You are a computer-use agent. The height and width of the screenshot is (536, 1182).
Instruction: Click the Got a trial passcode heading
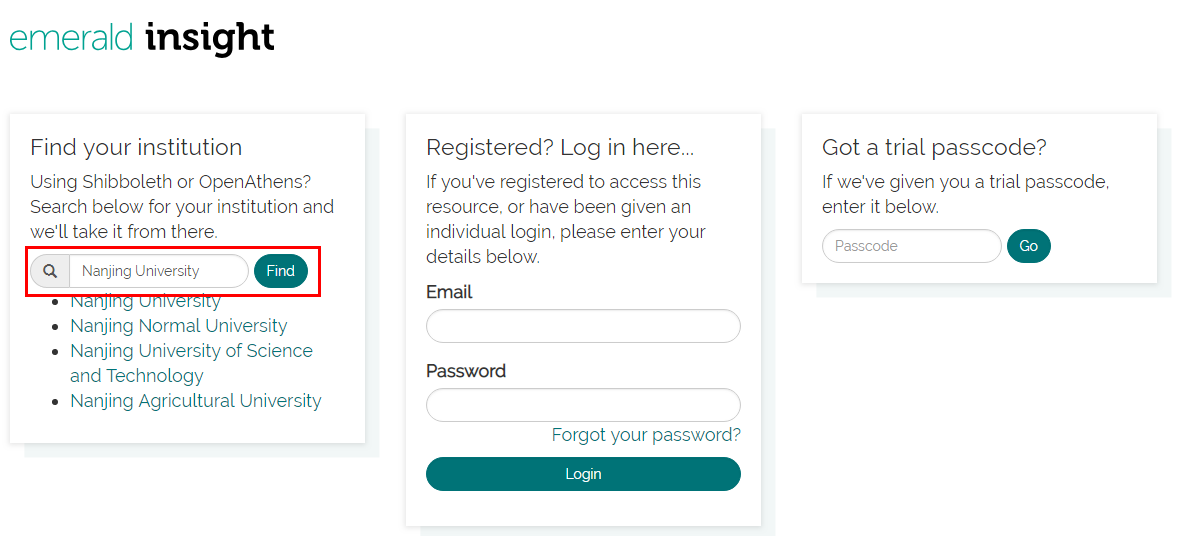[x=934, y=147]
